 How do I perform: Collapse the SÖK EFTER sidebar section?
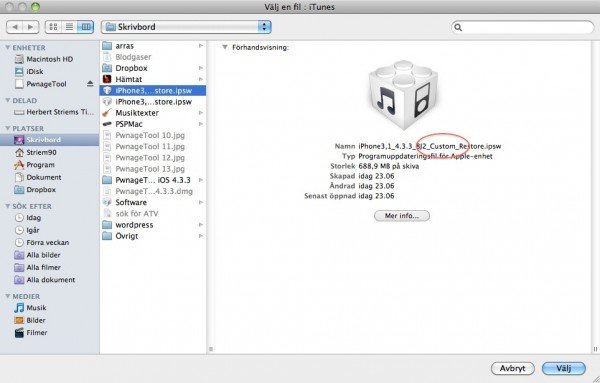[x=8, y=206]
